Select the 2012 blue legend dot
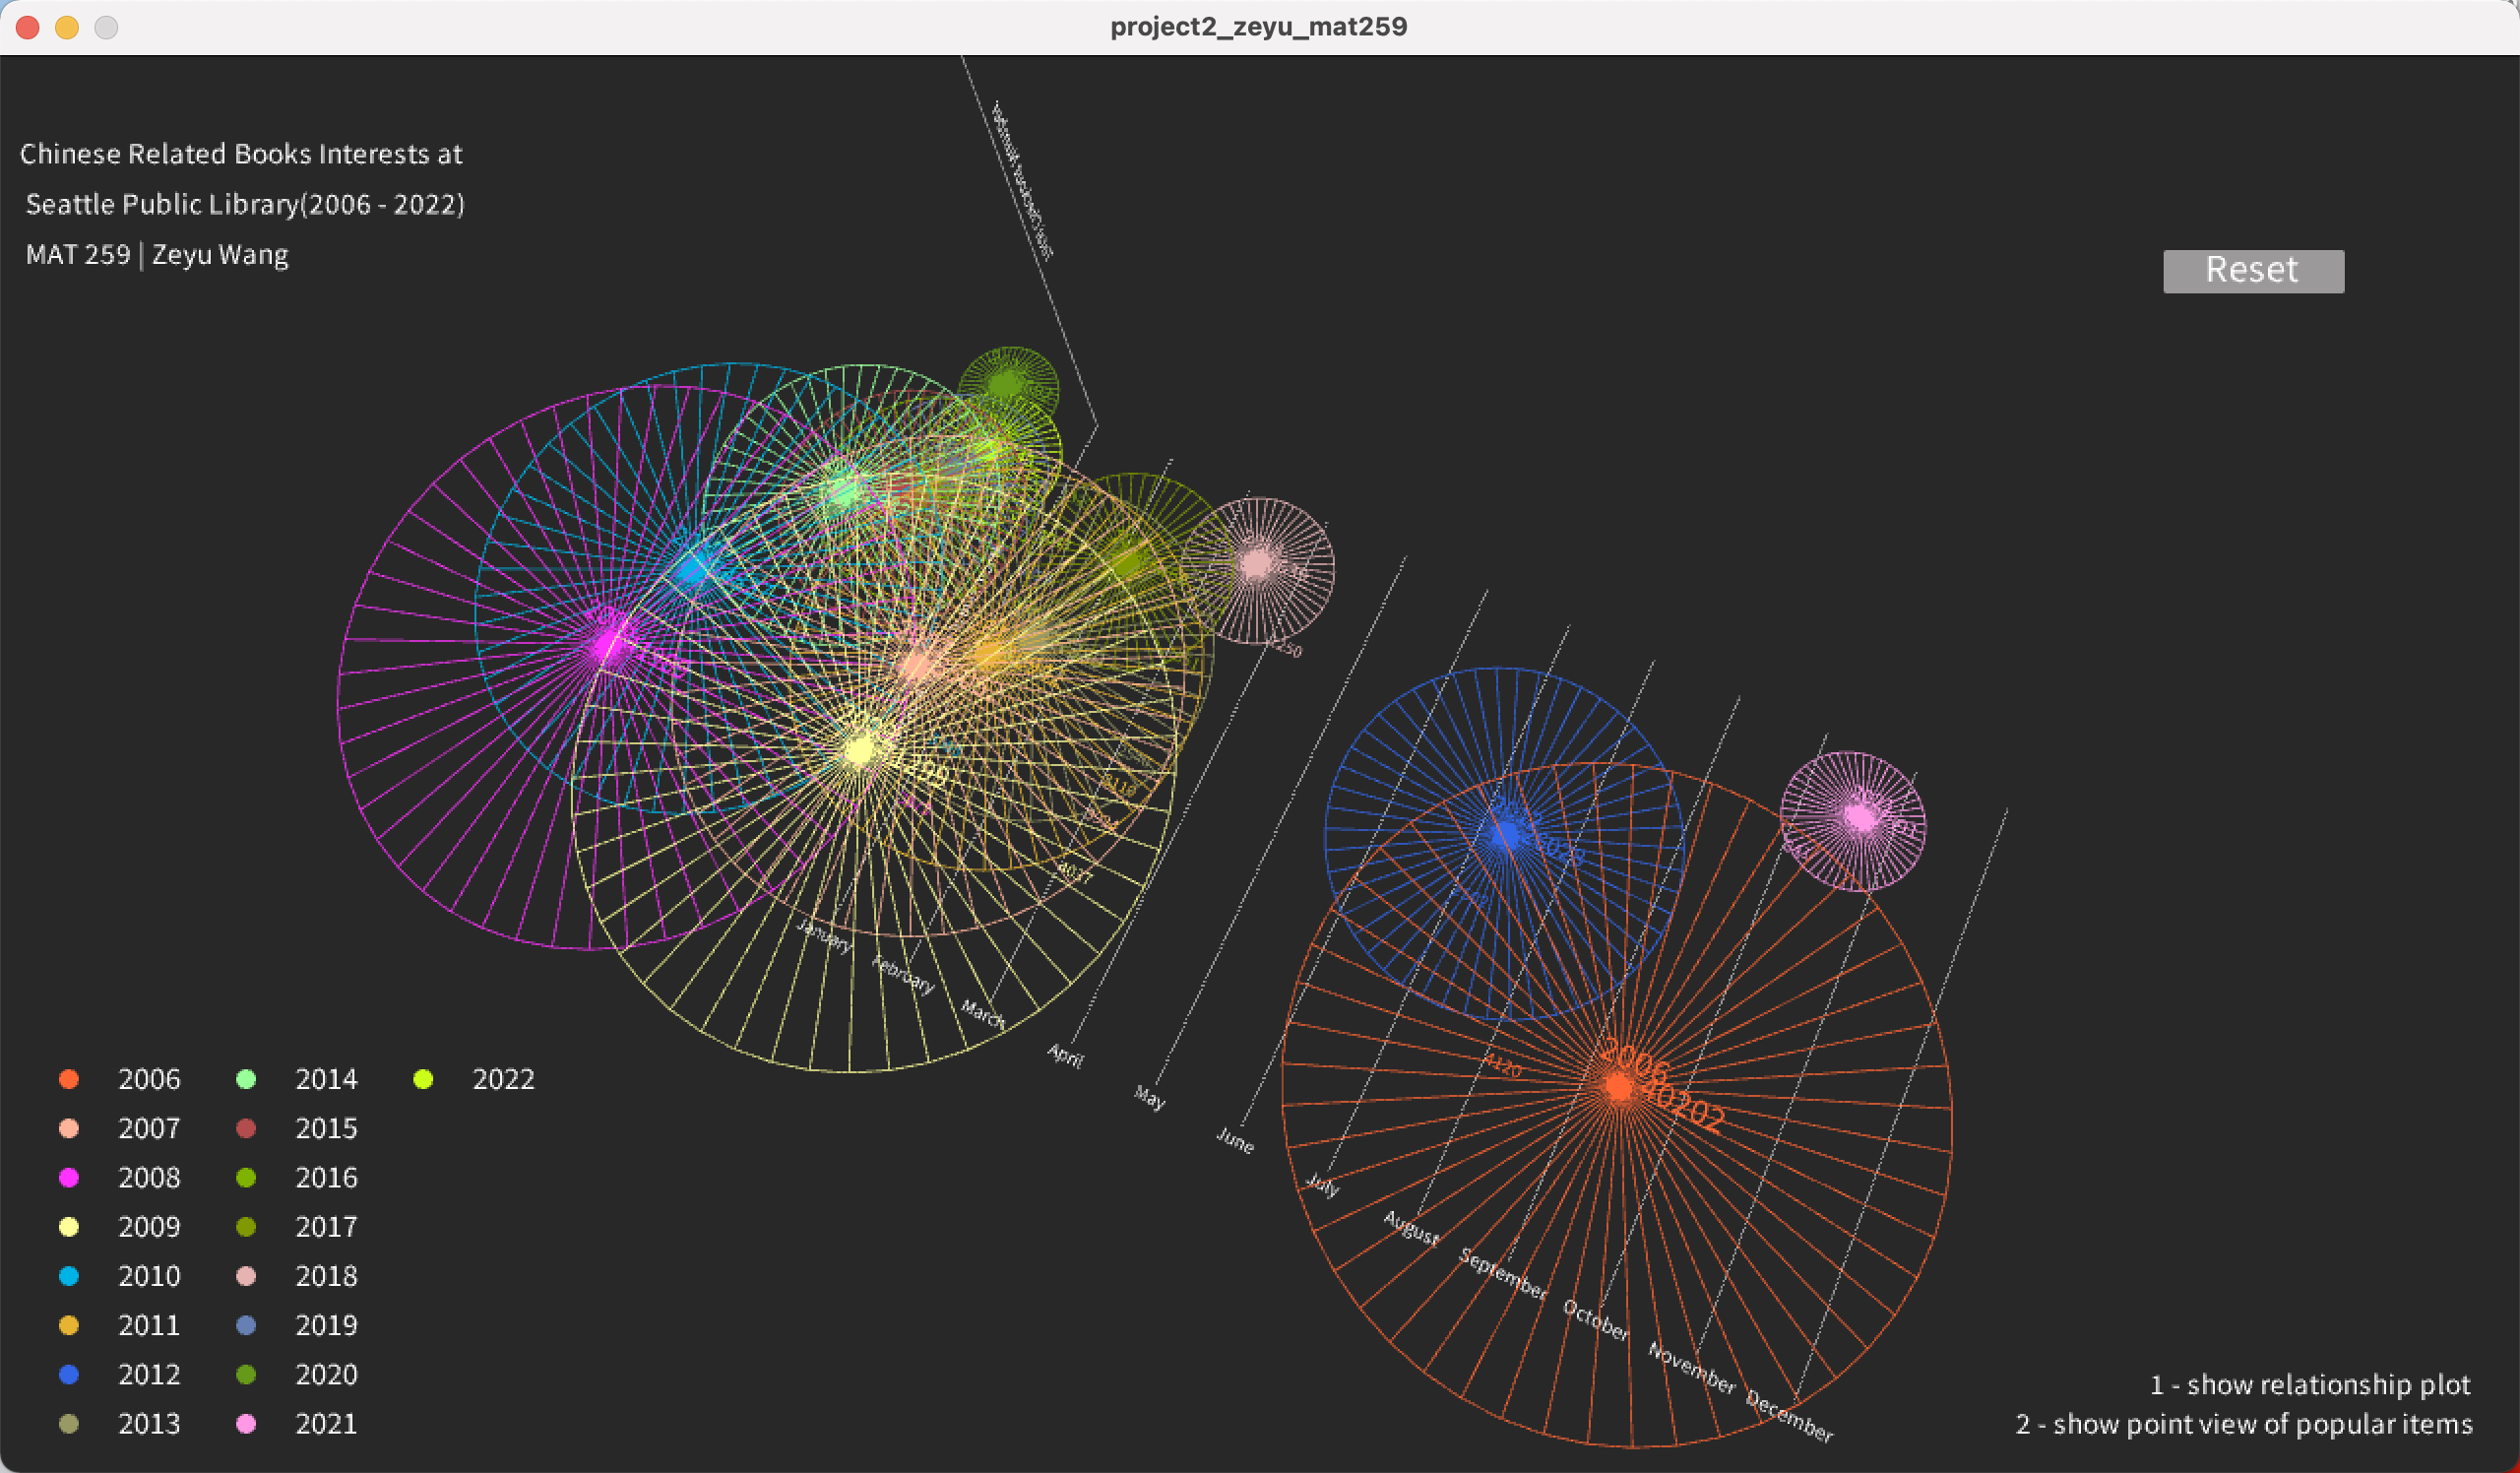Viewport: 2520px width, 1473px height. point(69,1374)
